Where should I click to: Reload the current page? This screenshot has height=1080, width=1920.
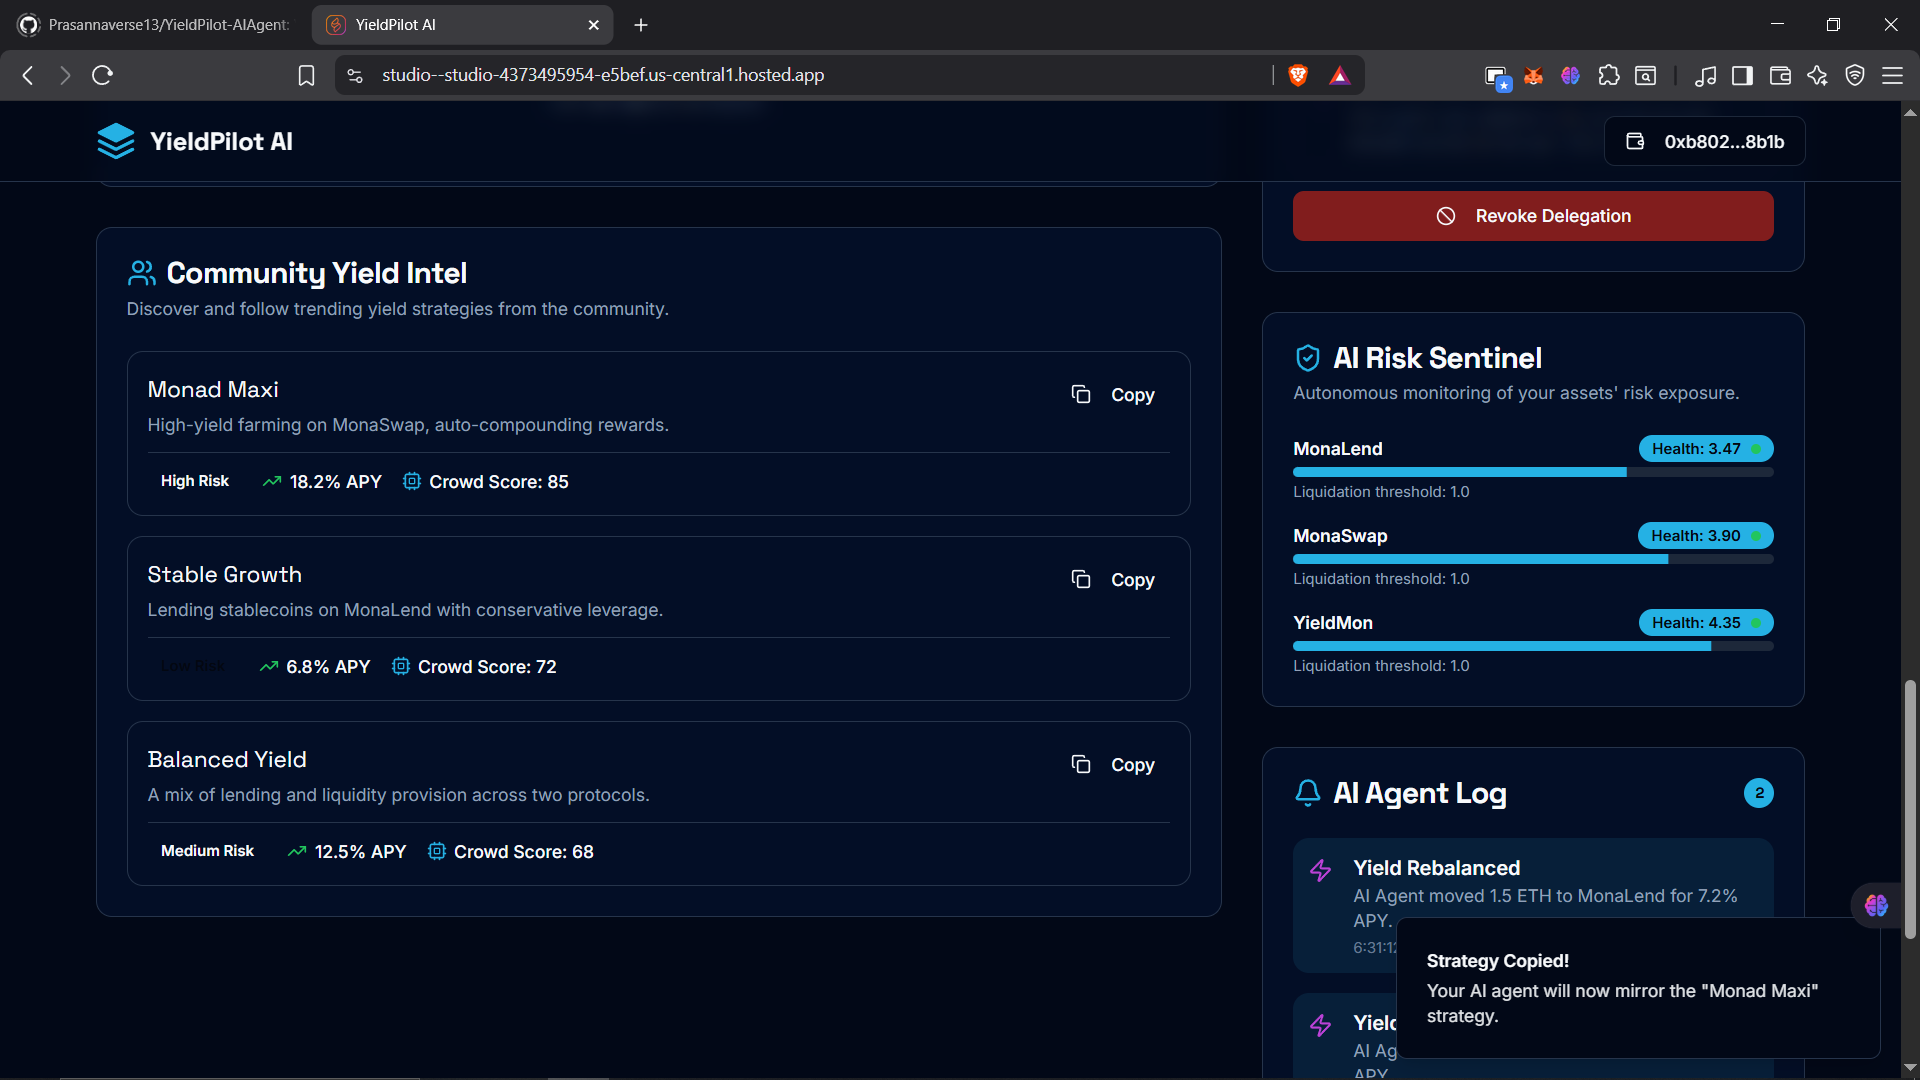click(x=102, y=75)
